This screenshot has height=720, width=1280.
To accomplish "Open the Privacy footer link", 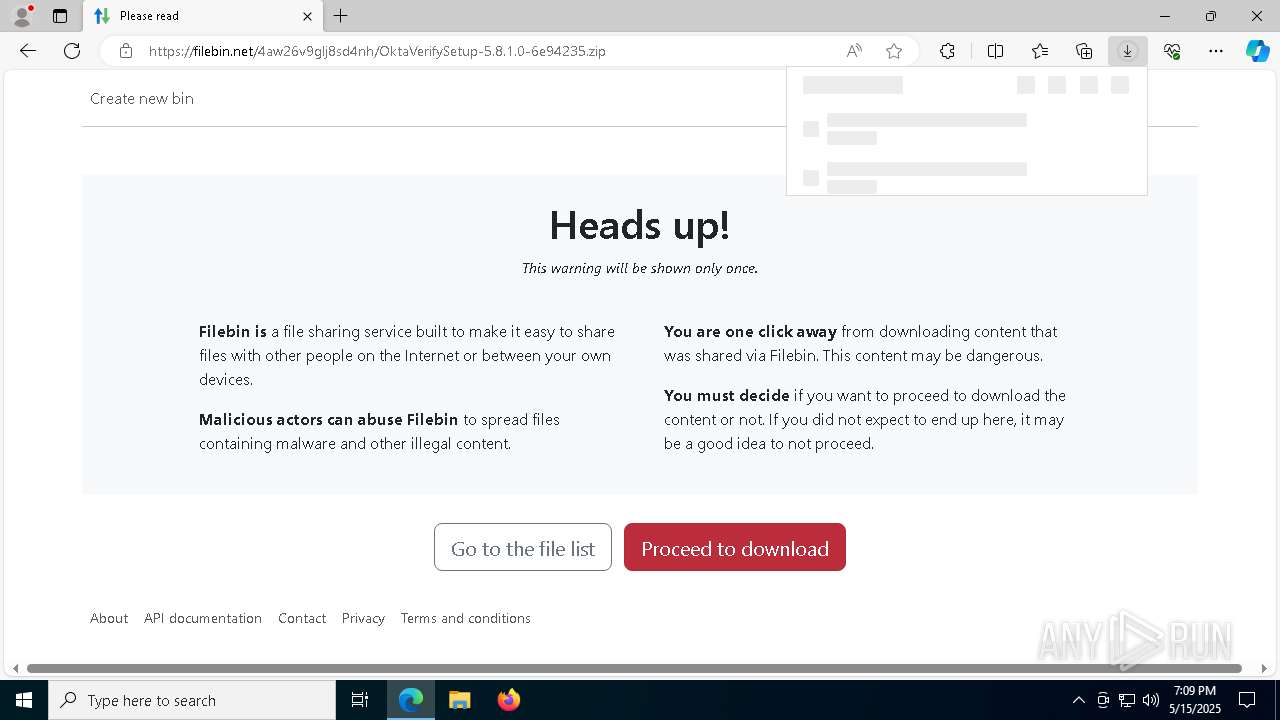I will 363,618.
